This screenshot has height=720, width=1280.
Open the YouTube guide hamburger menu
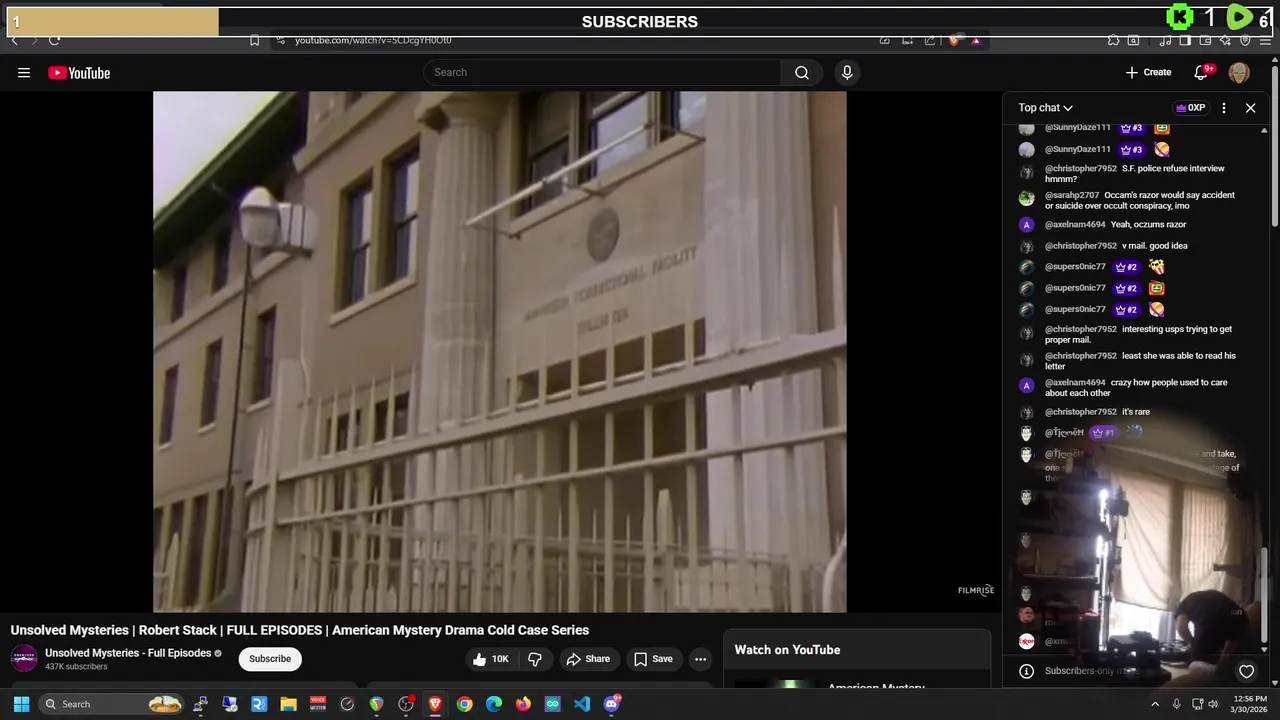pos(24,72)
